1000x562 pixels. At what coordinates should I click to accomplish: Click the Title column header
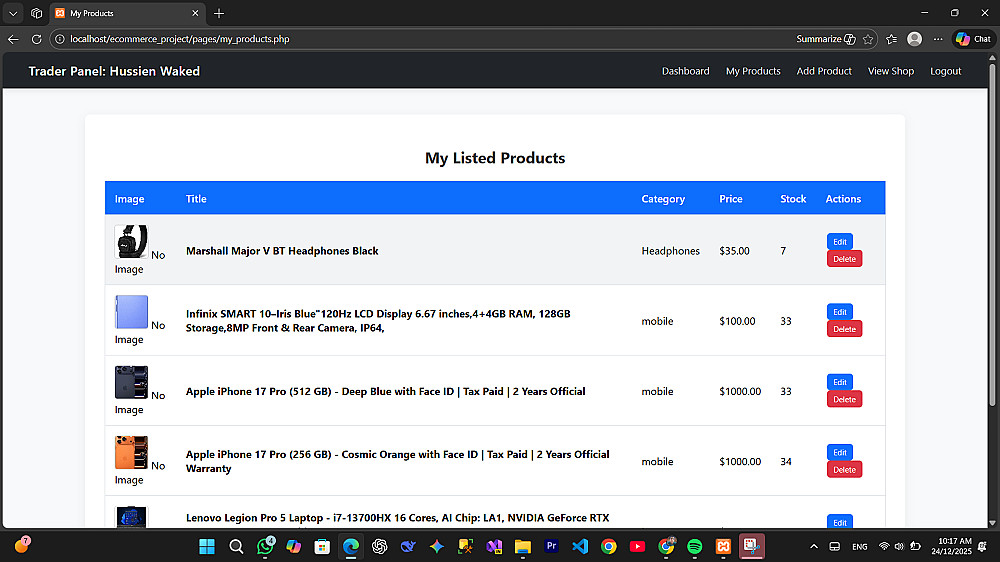pyautogui.click(x=196, y=199)
